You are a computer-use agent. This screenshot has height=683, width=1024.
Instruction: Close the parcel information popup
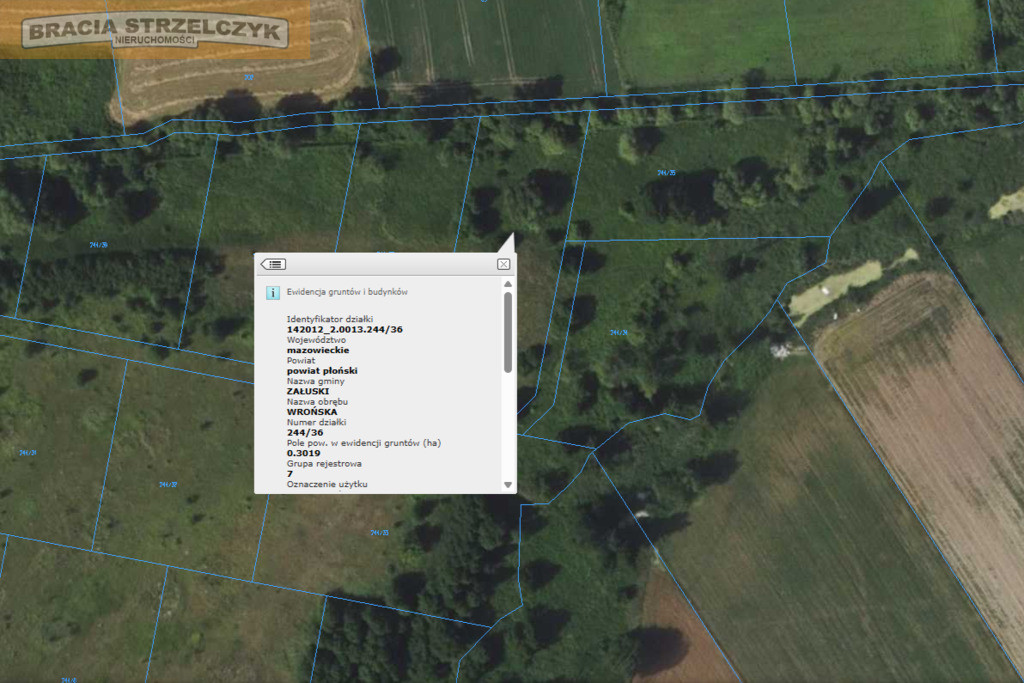pos(504,264)
